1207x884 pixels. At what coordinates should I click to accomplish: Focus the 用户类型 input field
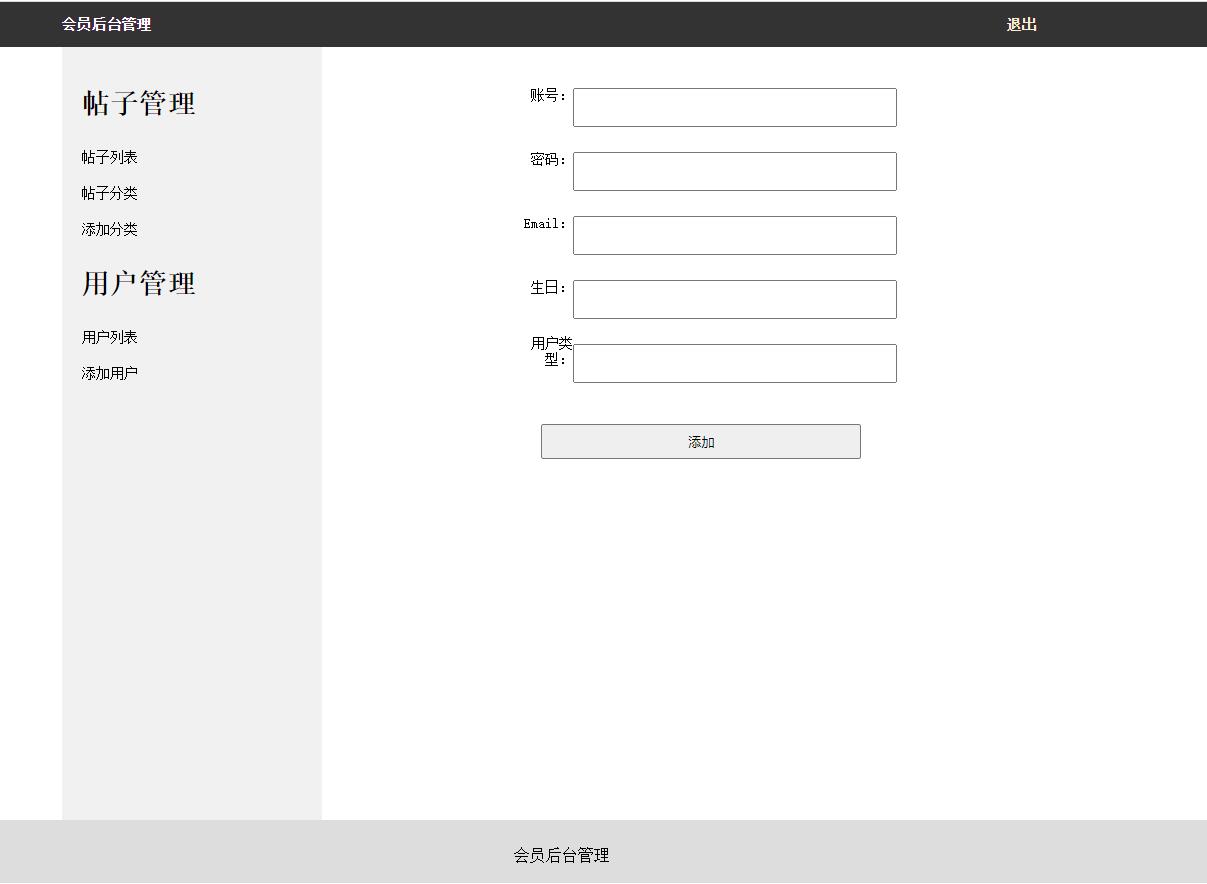click(x=734, y=364)
